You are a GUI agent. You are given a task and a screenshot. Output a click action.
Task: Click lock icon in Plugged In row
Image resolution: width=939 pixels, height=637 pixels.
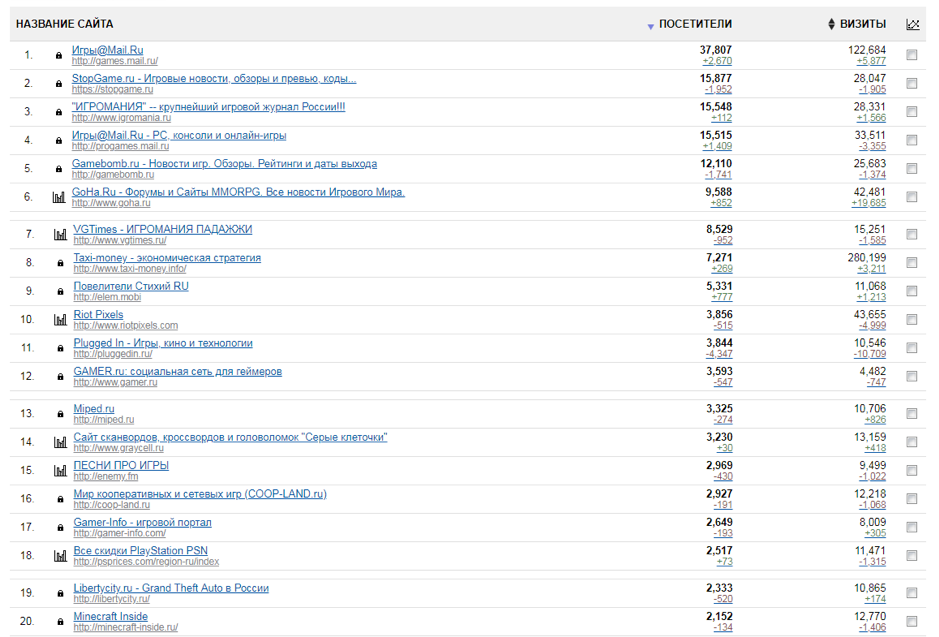[x=60, y=348]
